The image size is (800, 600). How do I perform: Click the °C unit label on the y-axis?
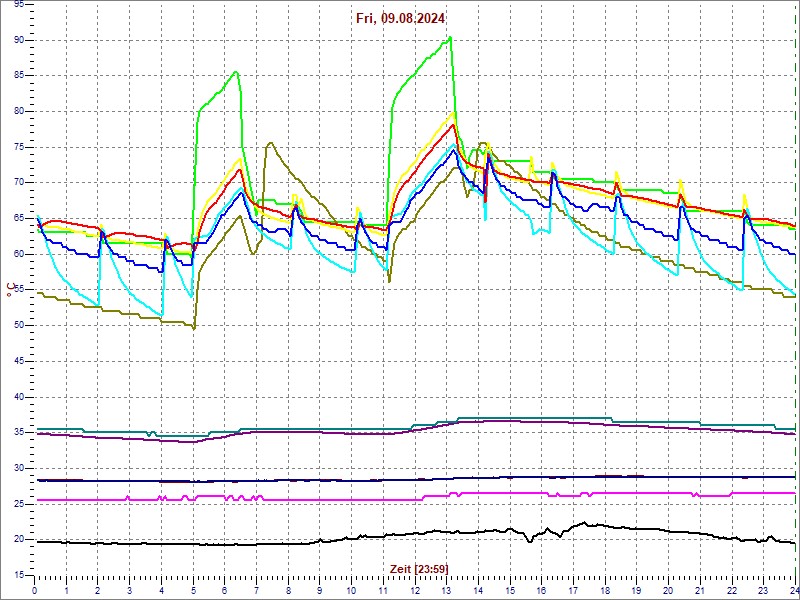pyautogui.click(x=10, y=289)
